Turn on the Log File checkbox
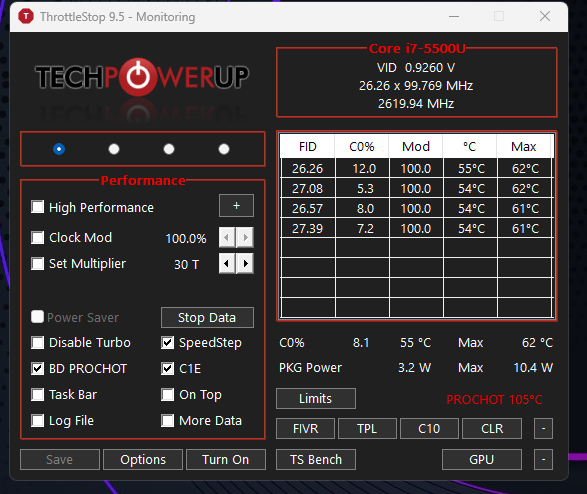 click(x=37, y=421)
